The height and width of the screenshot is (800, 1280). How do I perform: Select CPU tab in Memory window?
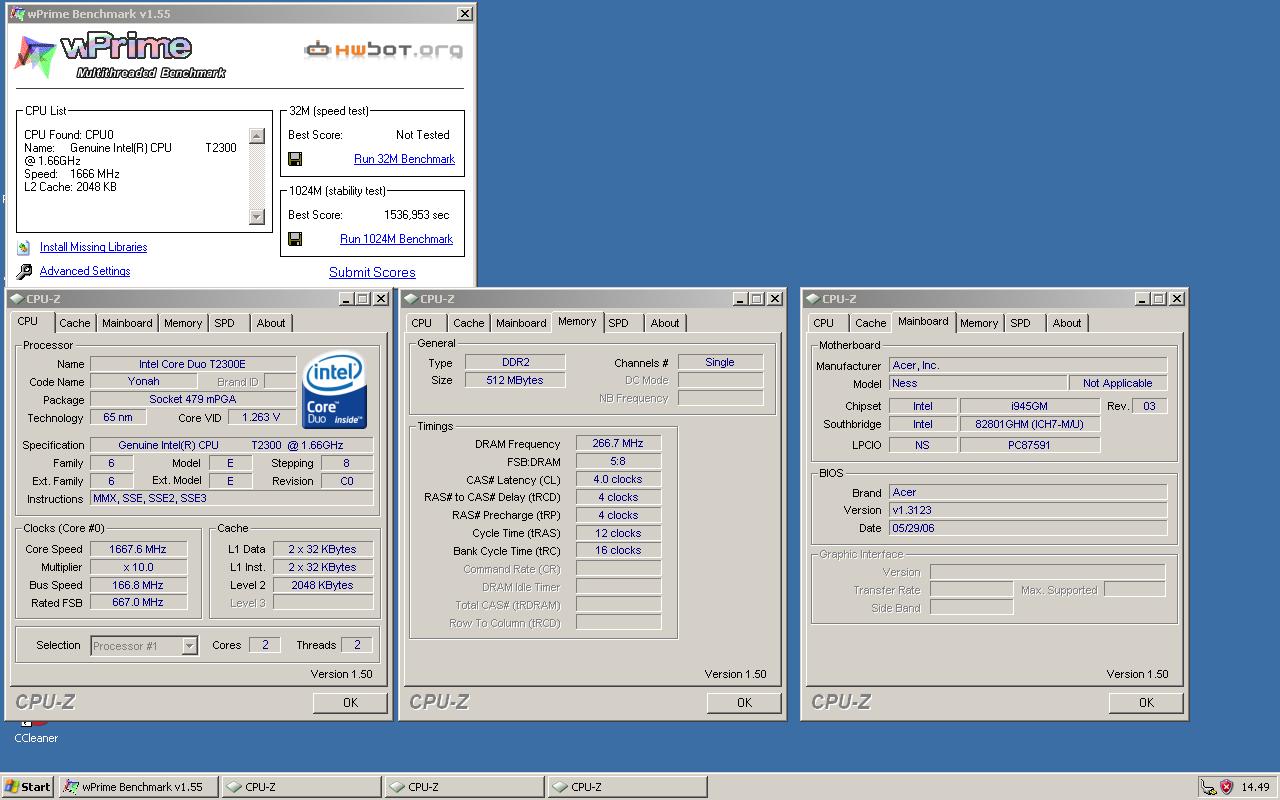[422, 323]
